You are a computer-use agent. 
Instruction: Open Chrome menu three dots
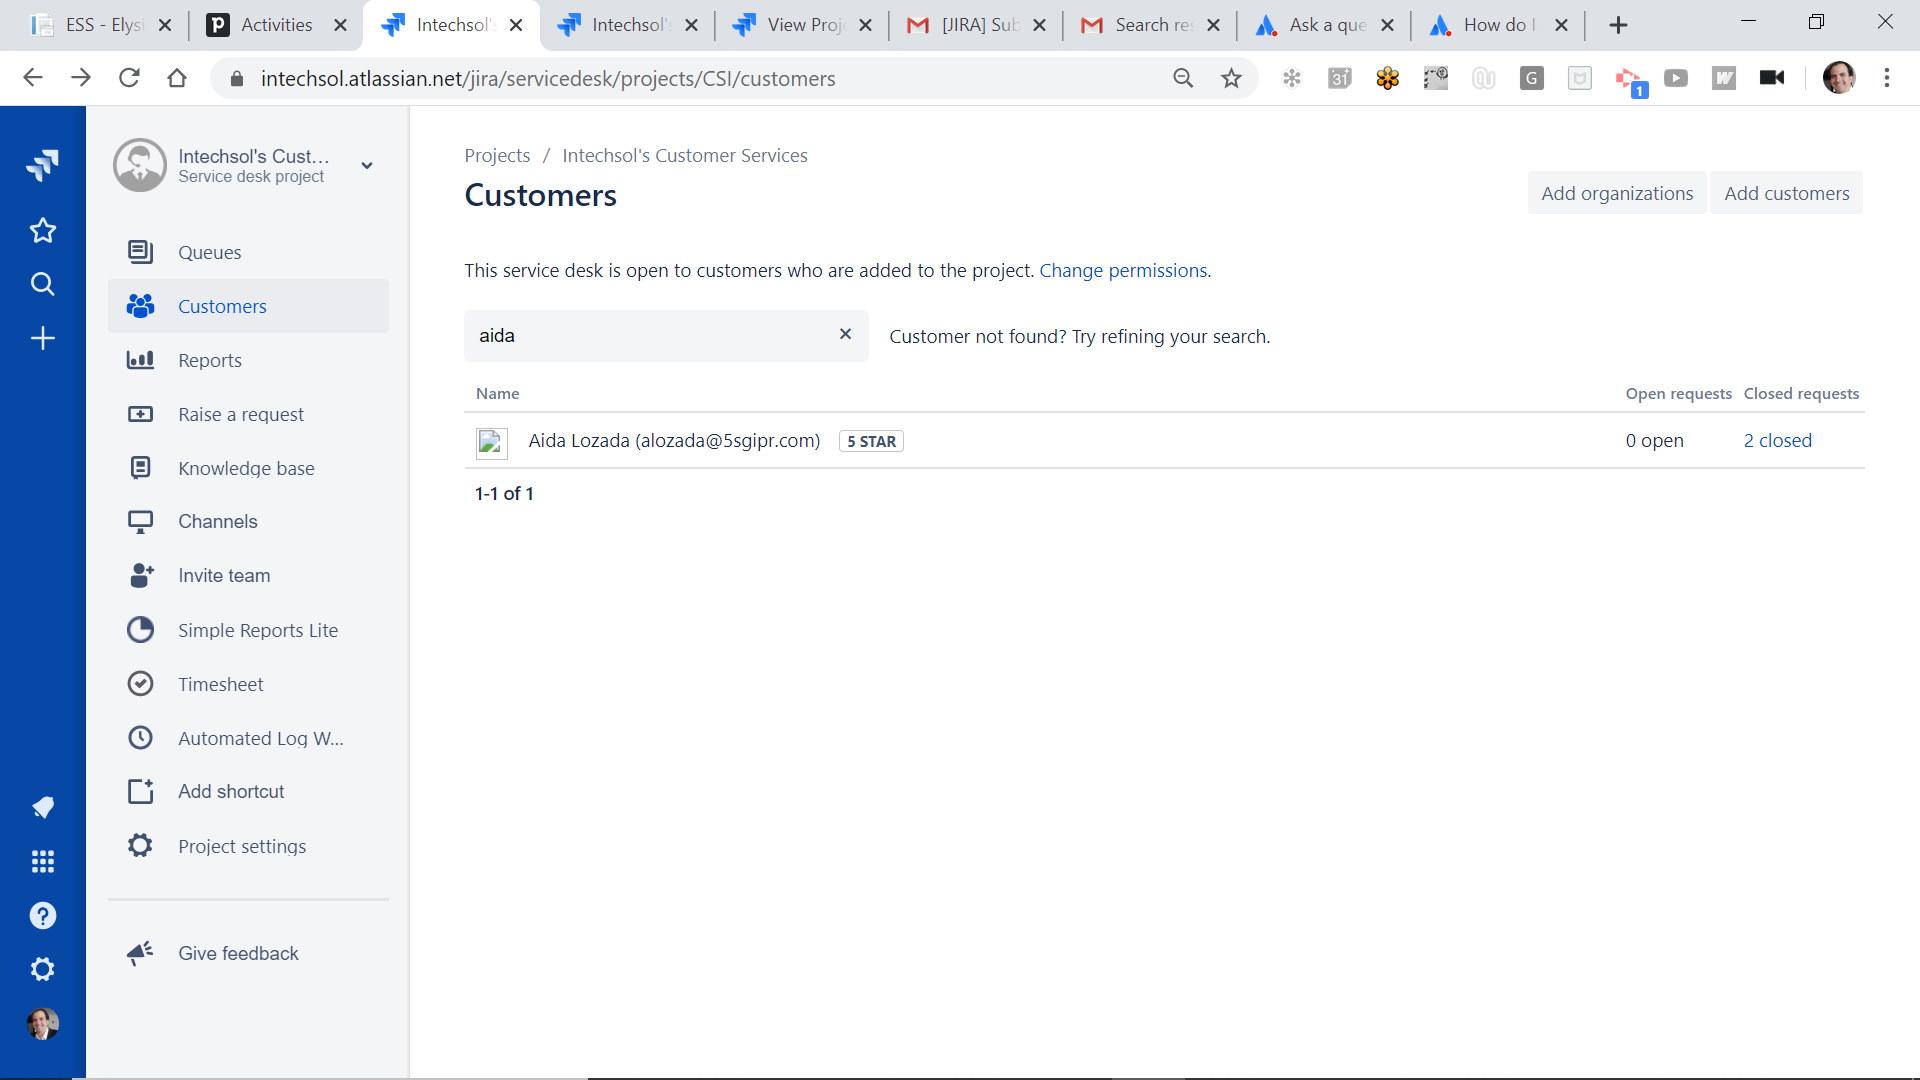1887,78
